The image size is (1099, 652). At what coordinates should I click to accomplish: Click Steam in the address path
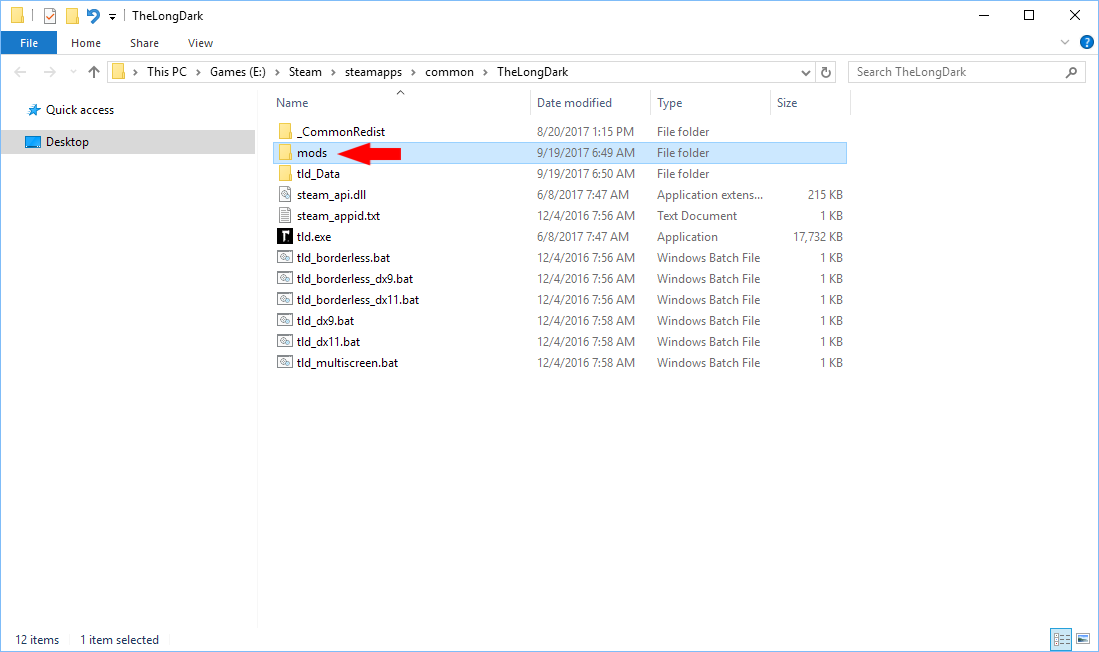305,72
